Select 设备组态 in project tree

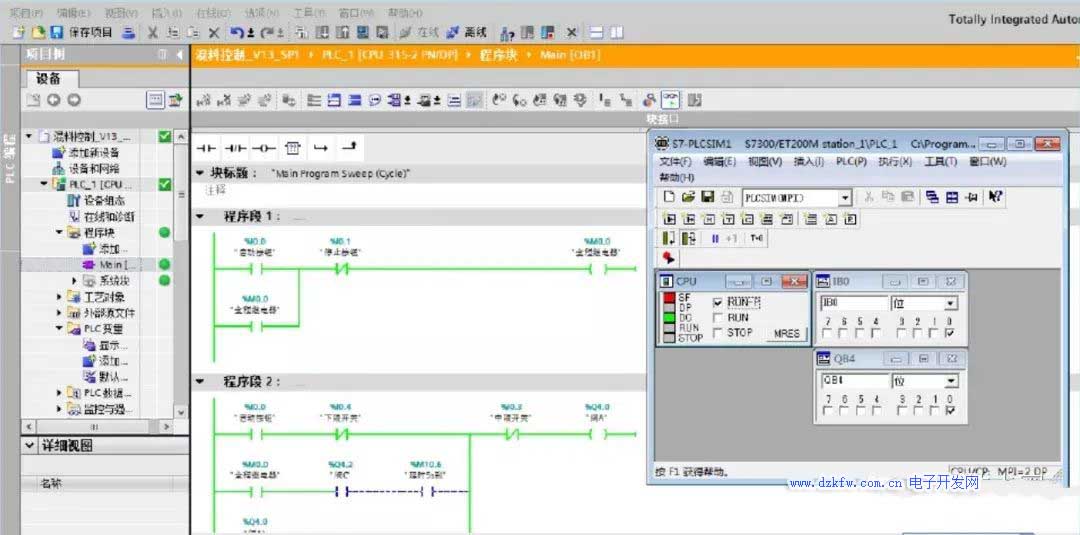pos(96,200)
